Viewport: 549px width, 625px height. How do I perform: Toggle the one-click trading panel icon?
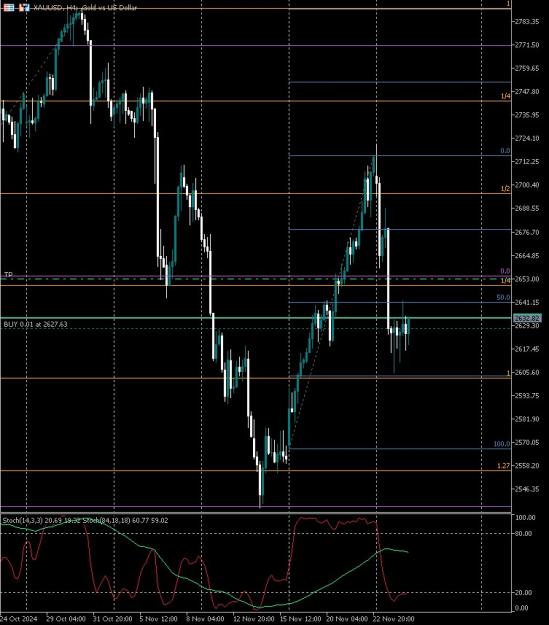coord(24,7)
